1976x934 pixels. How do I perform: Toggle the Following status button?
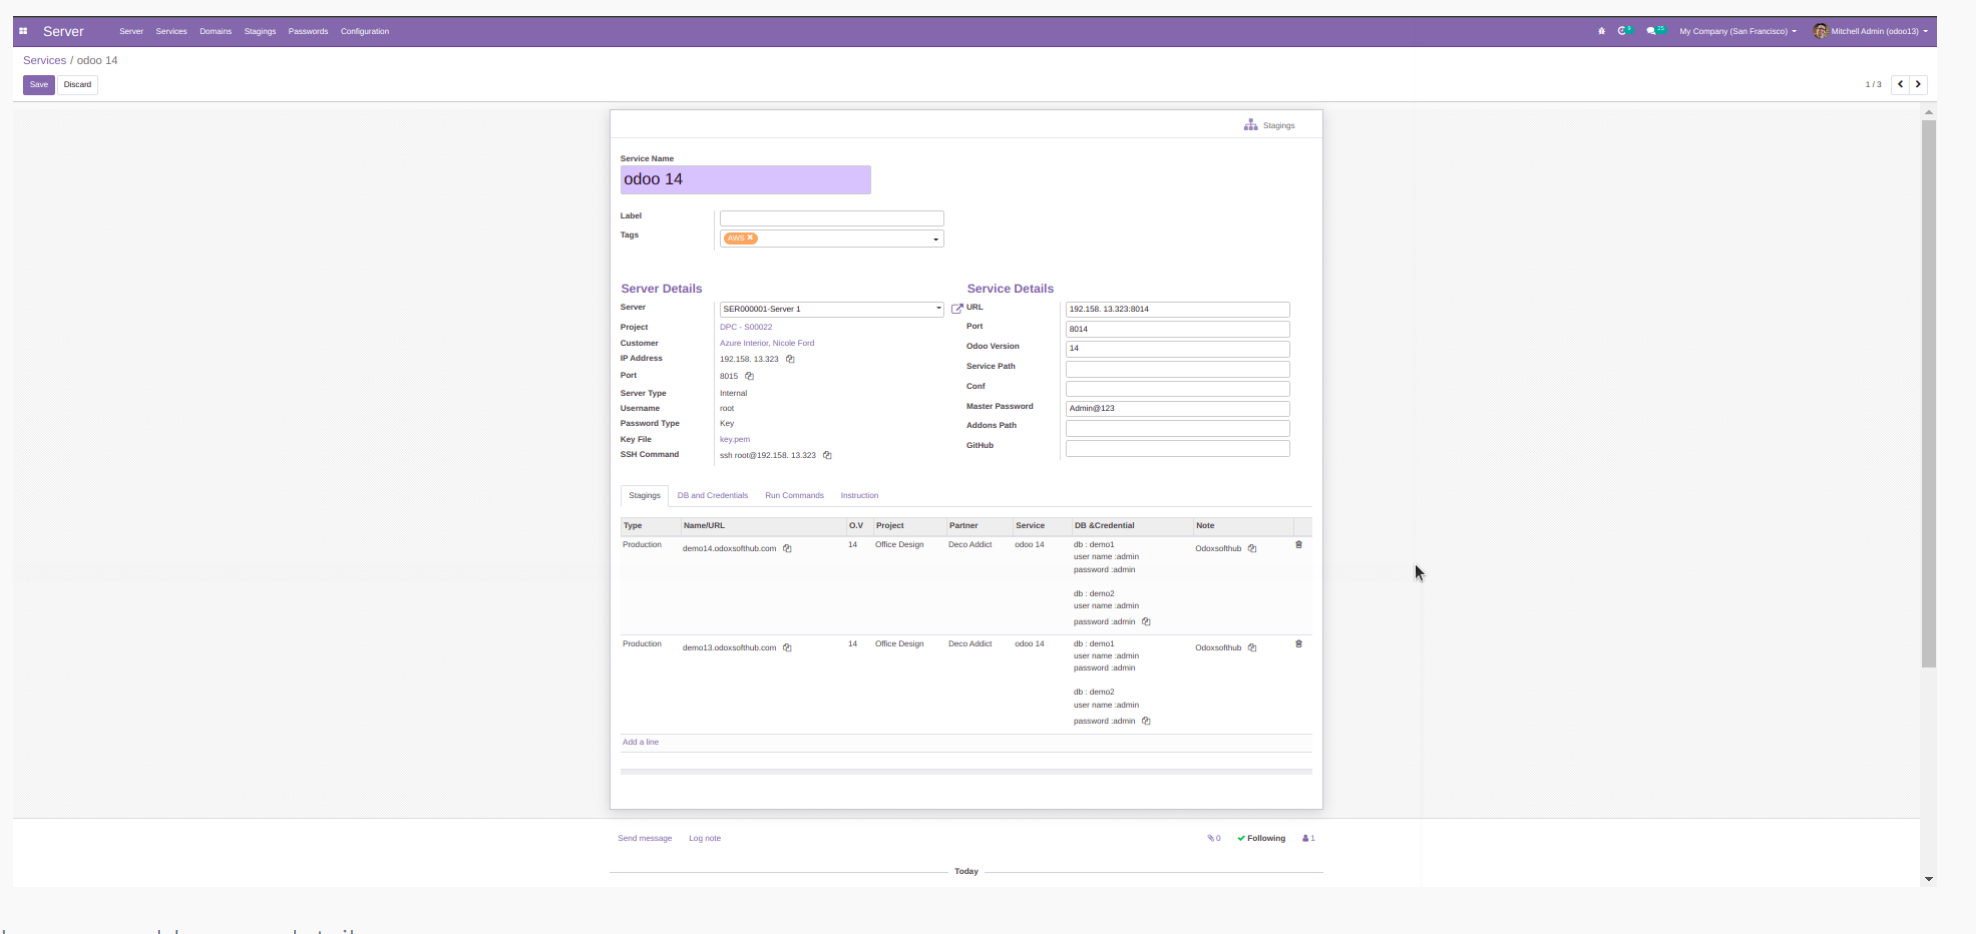pyautogui.click(x=1261, y=838)
